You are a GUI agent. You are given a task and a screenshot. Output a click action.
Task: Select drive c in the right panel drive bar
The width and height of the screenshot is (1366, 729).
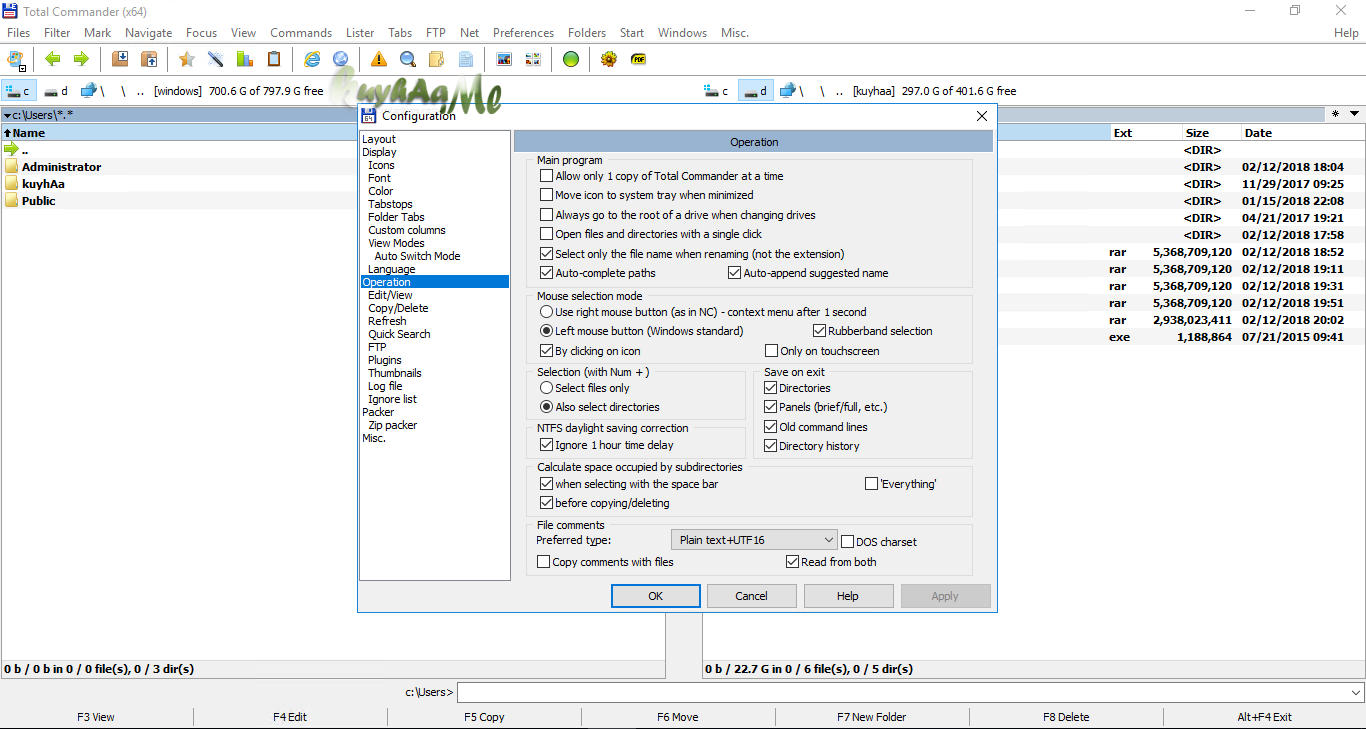tap(718, 91)
